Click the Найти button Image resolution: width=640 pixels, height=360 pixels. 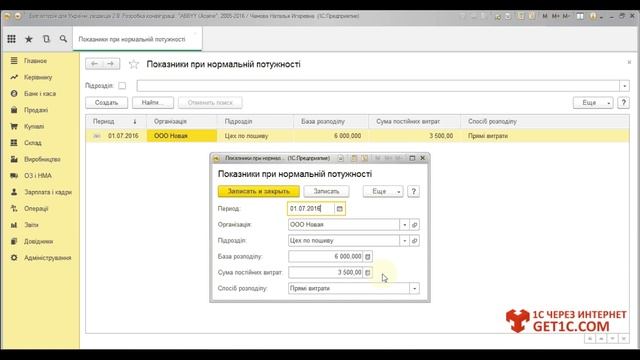[x=153, y=102]
